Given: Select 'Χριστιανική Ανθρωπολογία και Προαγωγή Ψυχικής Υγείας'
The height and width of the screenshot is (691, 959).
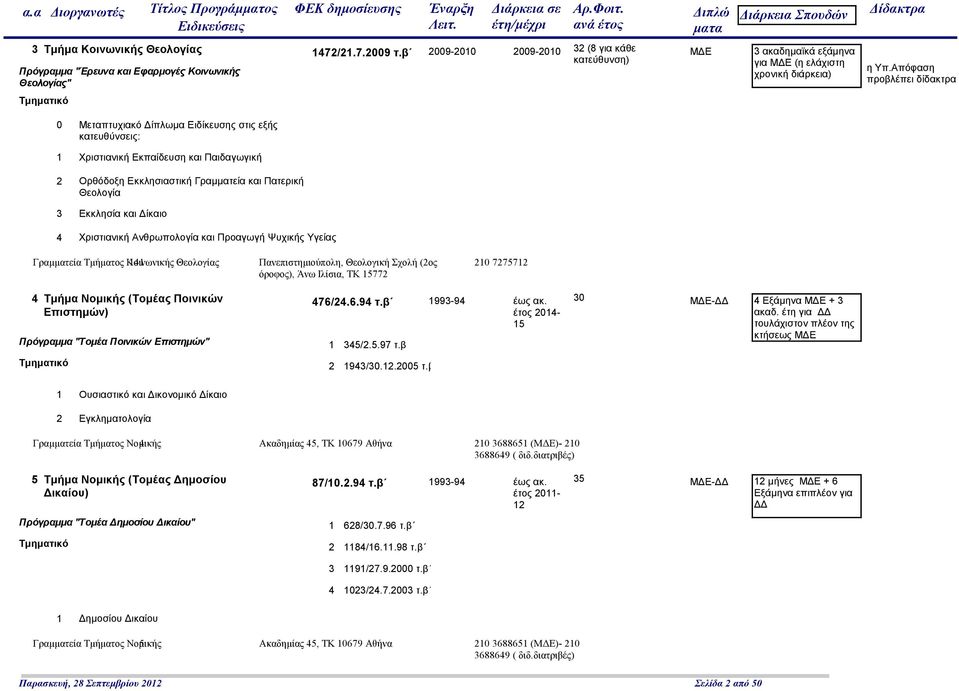Looking at the screenshot, I should point(207,237).
